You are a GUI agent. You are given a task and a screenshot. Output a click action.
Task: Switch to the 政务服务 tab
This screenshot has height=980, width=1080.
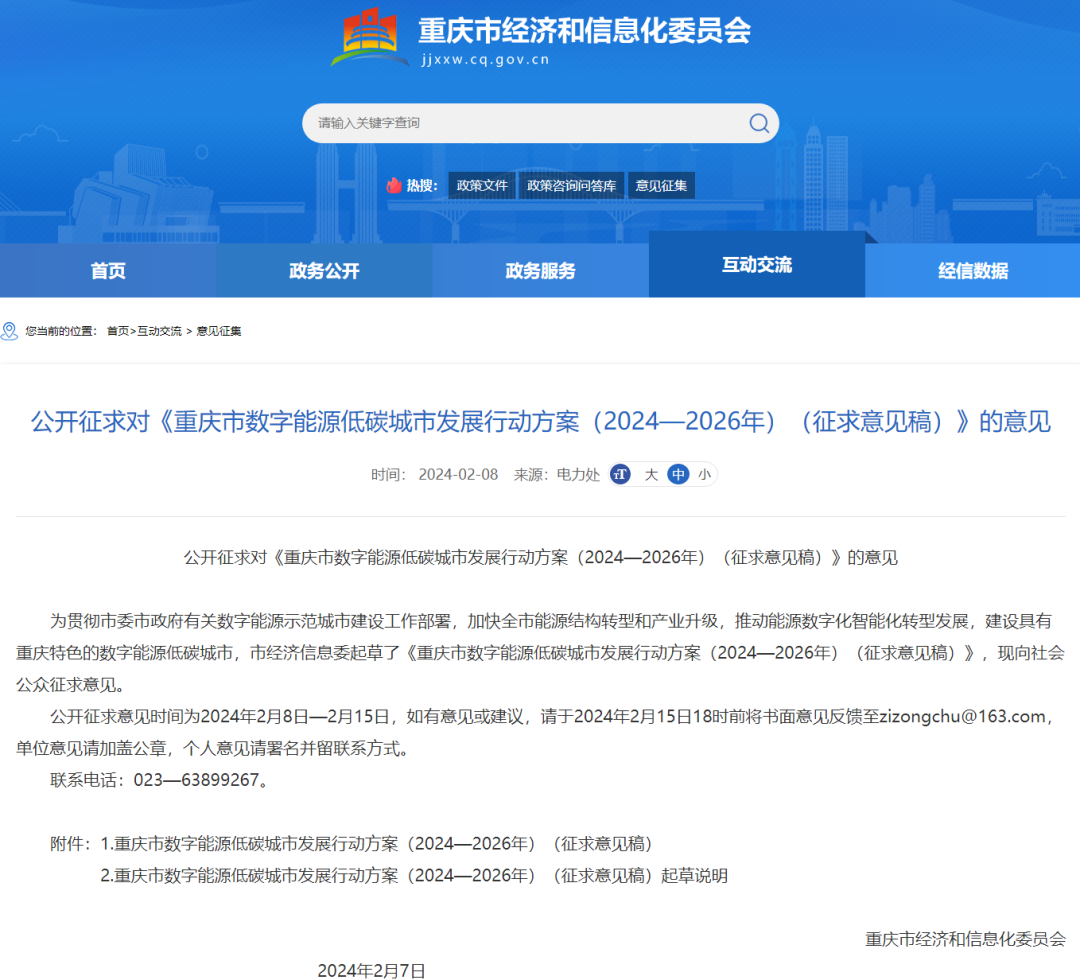[x=540, y=271]
